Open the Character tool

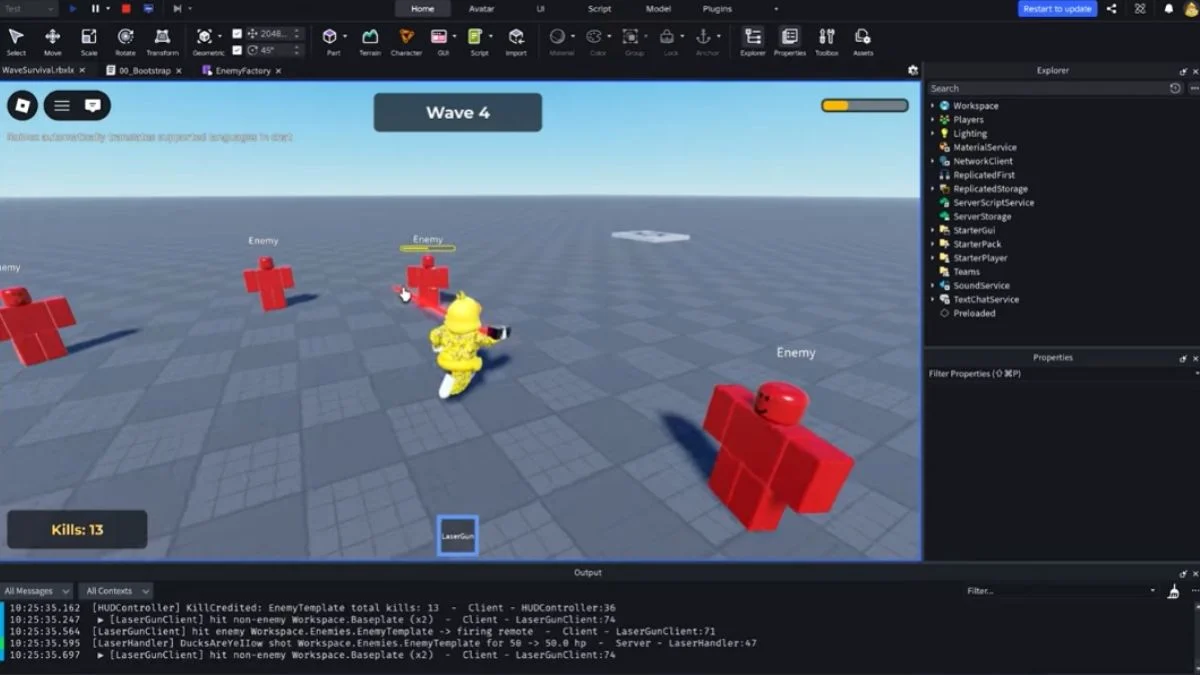coord(406,41)
